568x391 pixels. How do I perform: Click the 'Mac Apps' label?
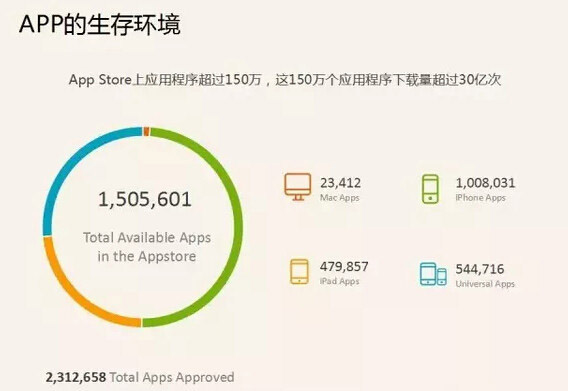pyautogui.click(x=340, y=198)
